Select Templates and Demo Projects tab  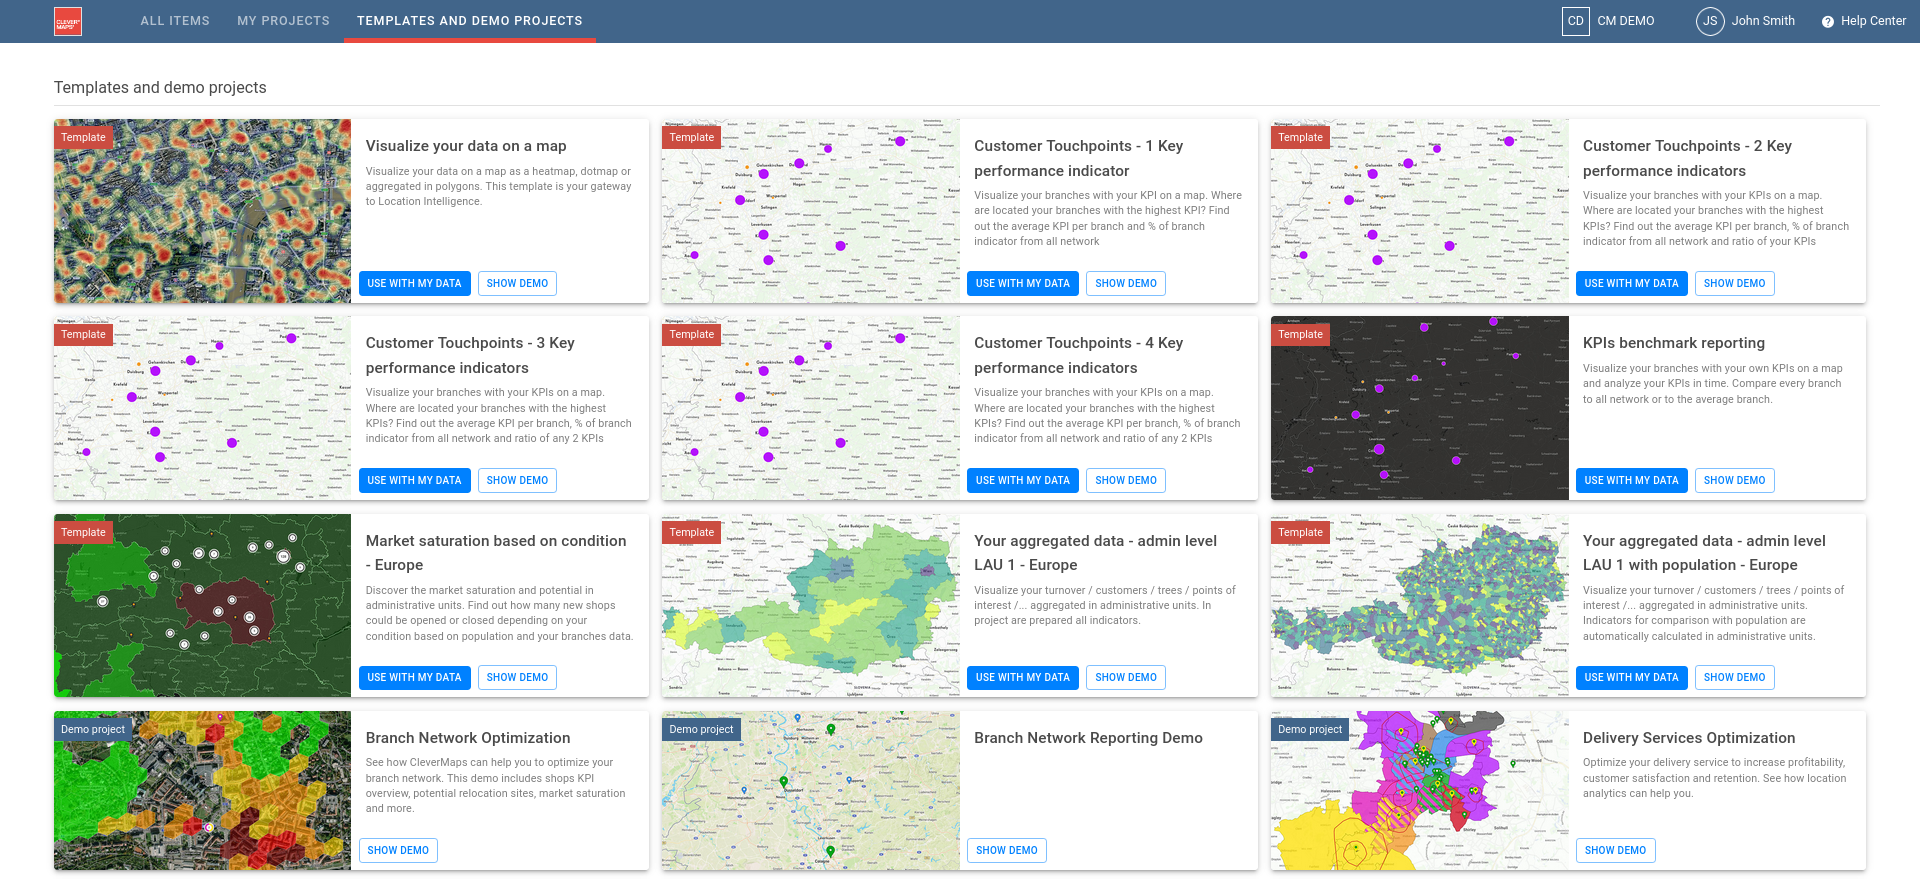click(469, 21)
